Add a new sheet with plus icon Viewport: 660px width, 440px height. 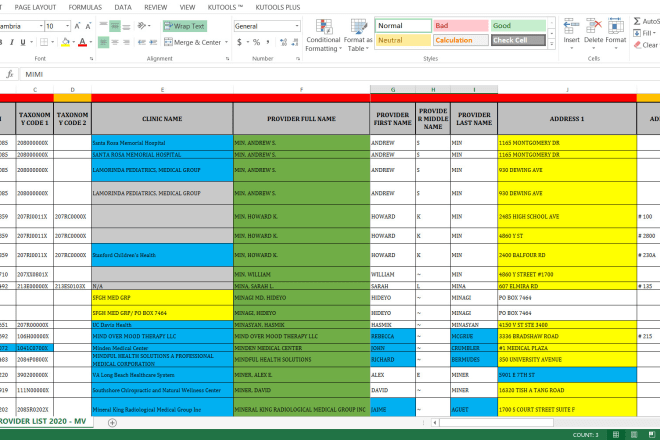112,423
